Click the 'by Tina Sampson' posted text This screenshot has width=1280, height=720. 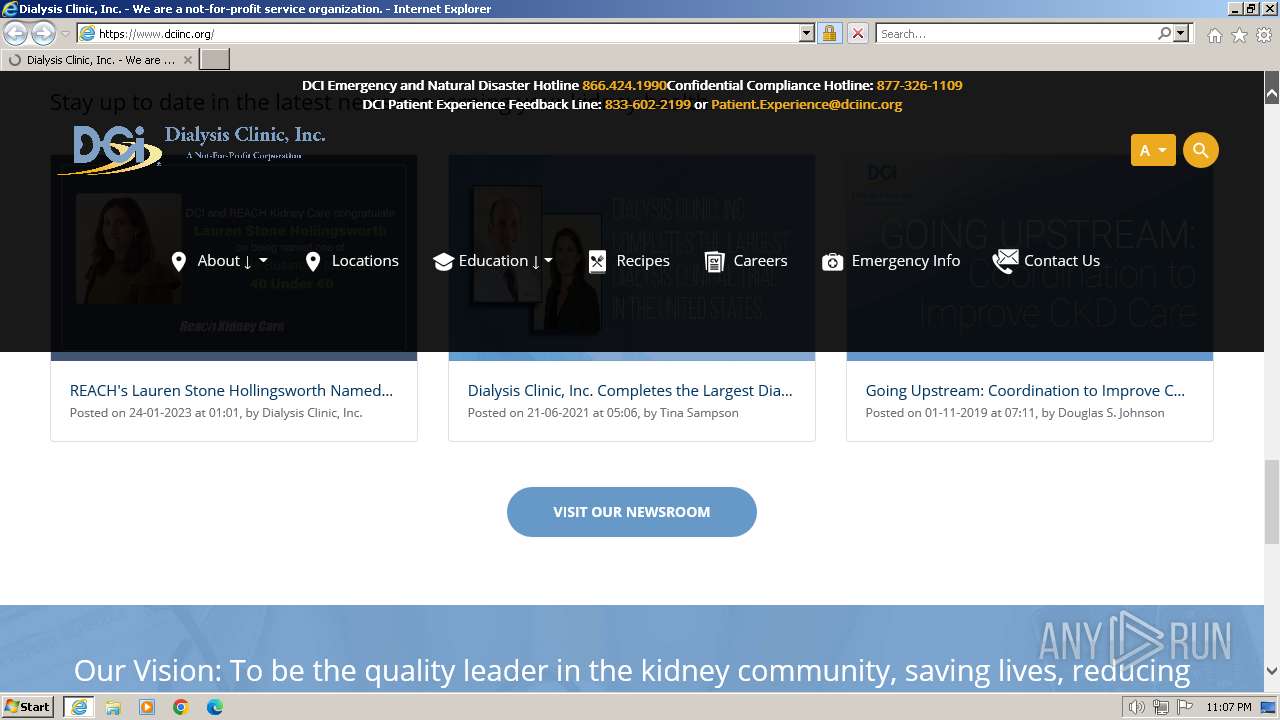coord(691,413)
